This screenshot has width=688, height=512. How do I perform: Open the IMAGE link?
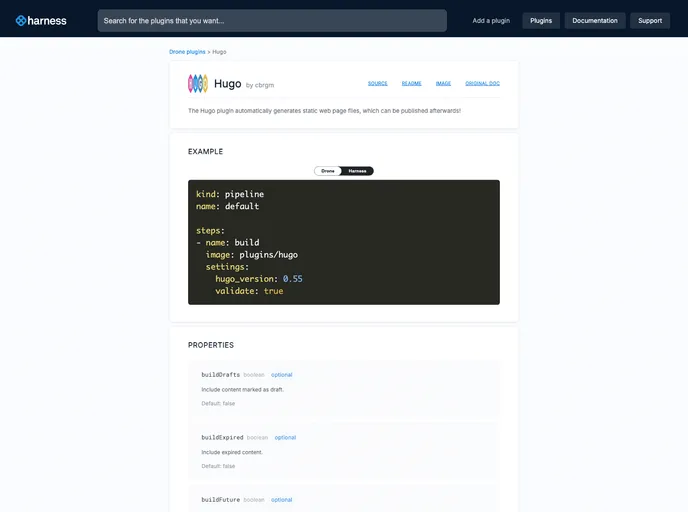[x=443, y=83]
